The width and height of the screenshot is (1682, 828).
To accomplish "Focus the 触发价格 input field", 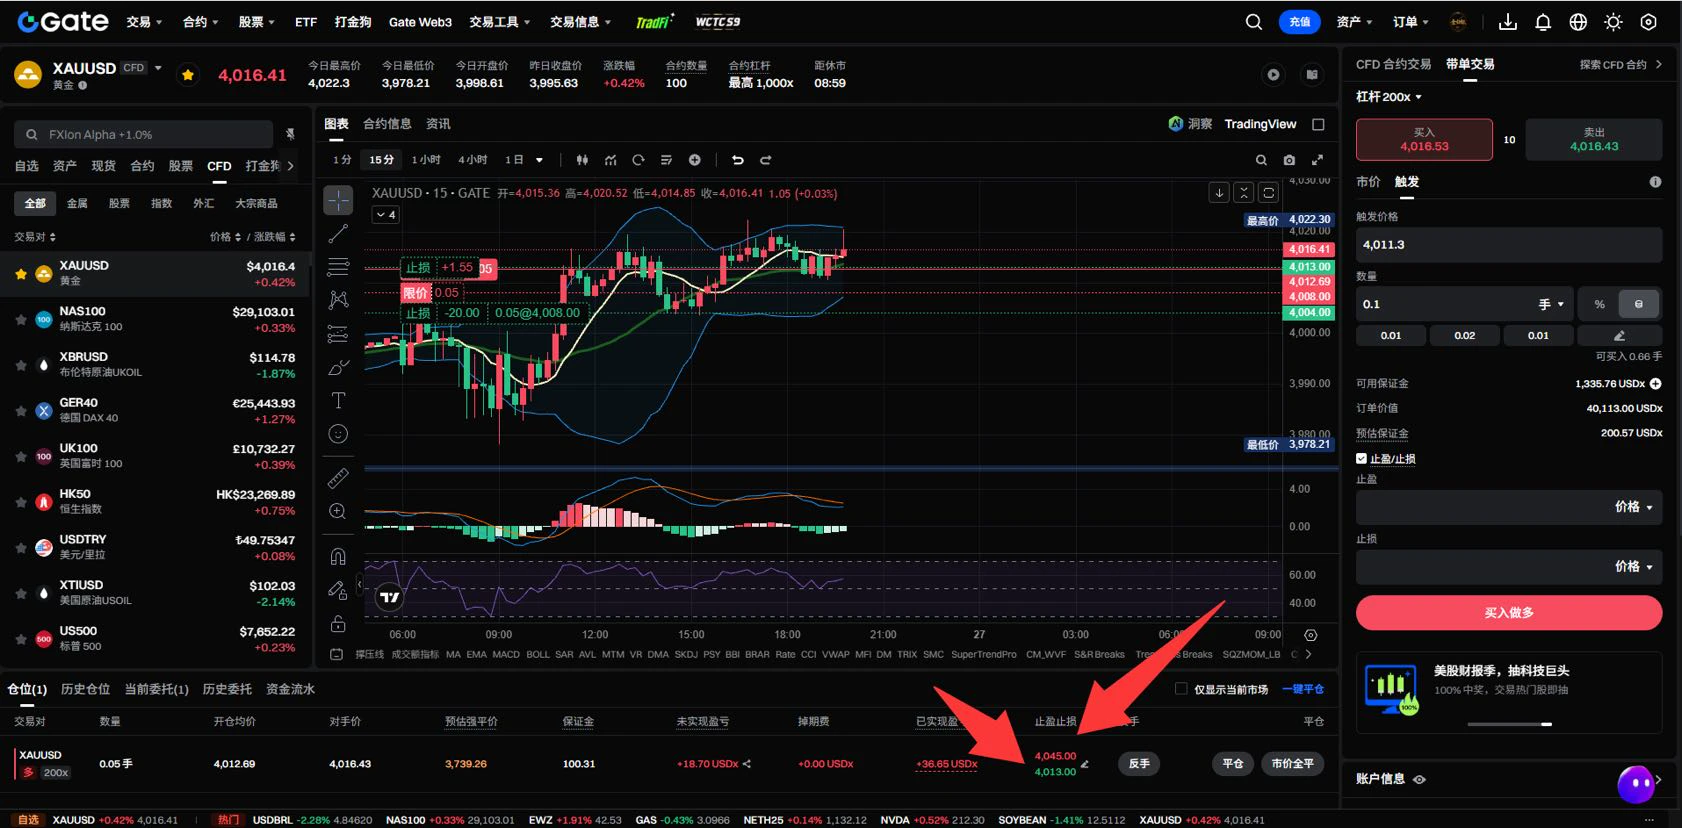I will [x=1508, y=245].
